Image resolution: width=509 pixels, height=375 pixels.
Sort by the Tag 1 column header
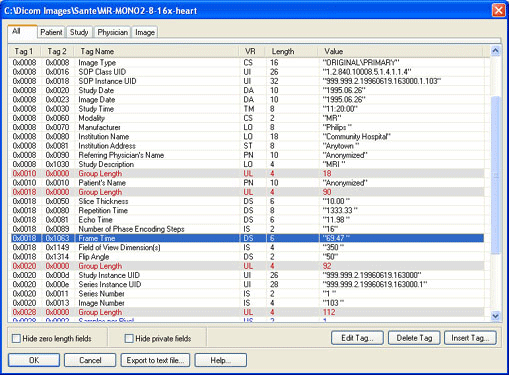tap(24, 51)
